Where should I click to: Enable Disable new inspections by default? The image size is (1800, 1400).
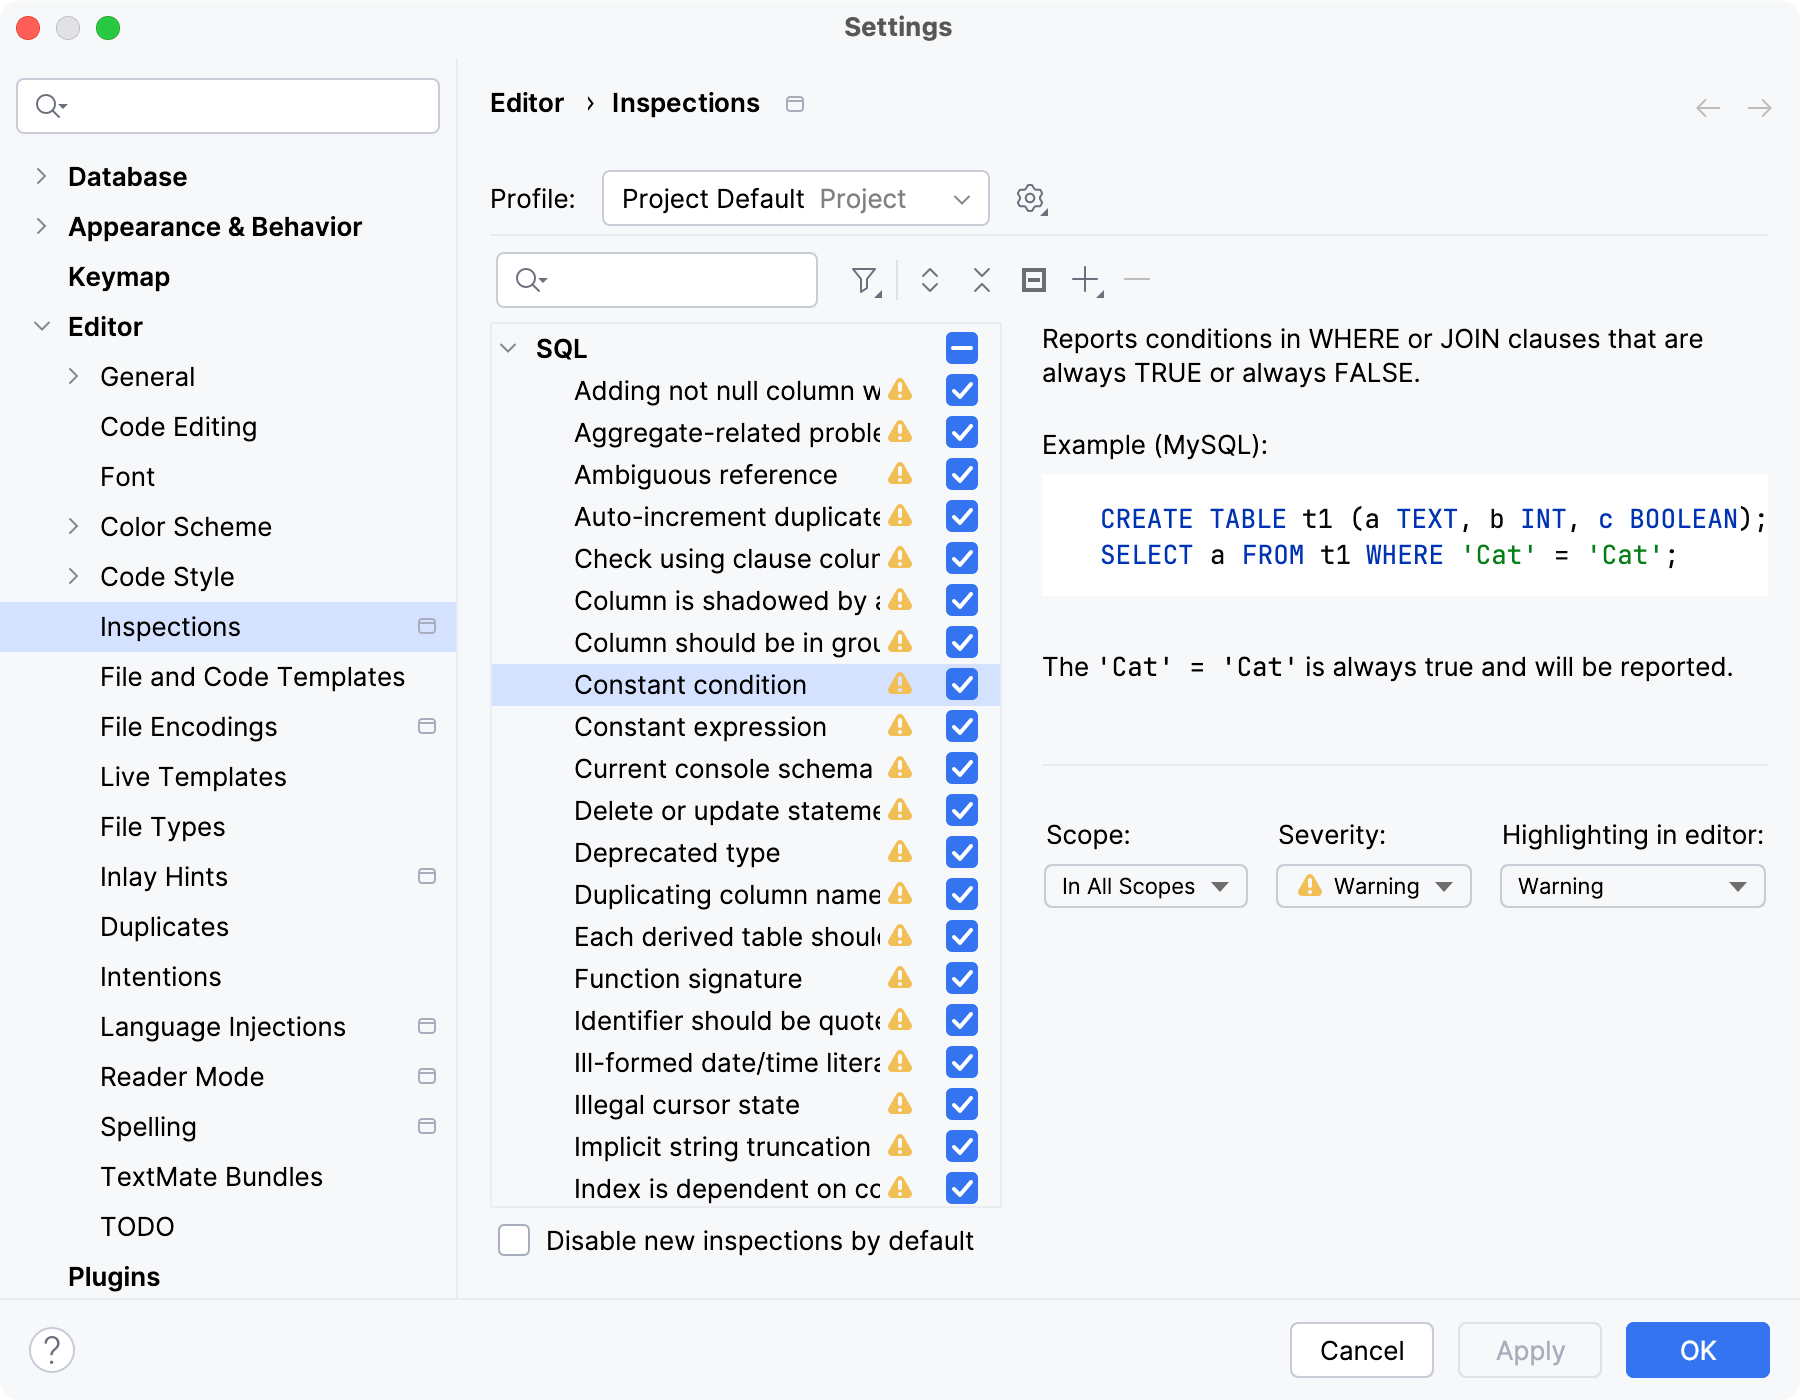pos(513,1240)
